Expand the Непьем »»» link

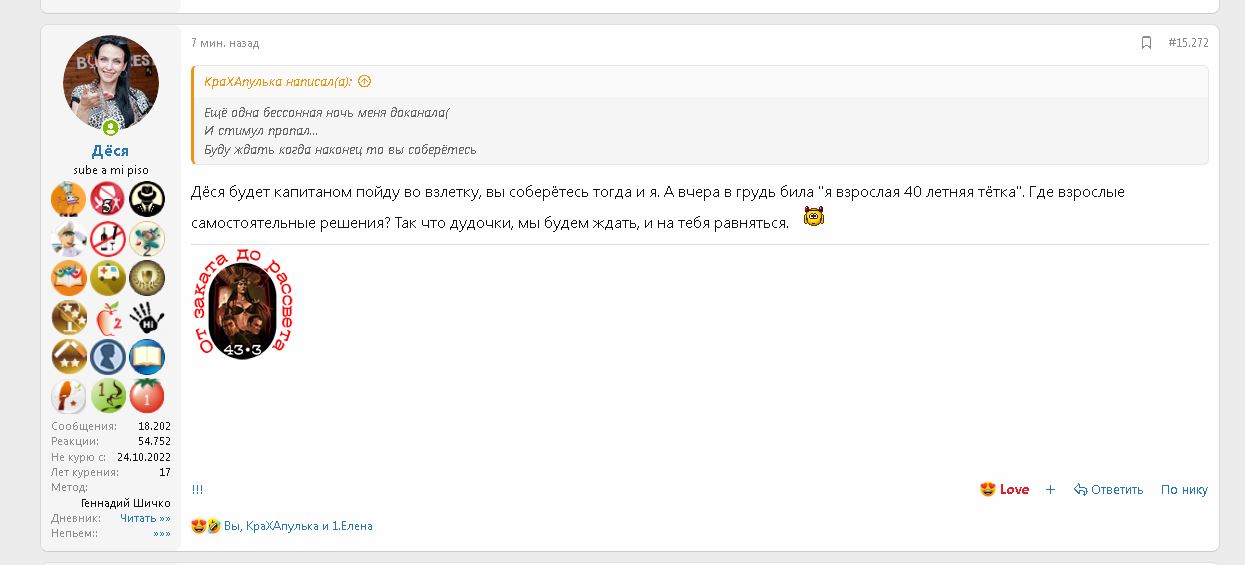coord(161,534)
